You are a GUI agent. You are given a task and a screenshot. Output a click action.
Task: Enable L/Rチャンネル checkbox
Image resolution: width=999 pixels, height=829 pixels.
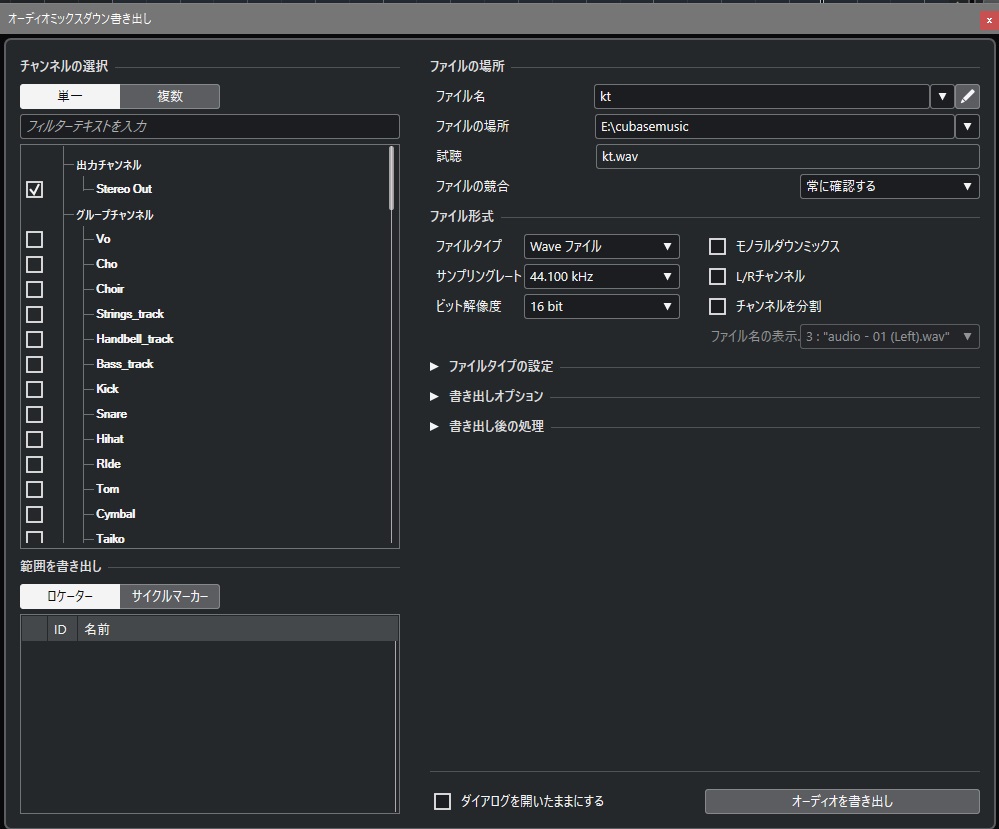click(717, 276)
